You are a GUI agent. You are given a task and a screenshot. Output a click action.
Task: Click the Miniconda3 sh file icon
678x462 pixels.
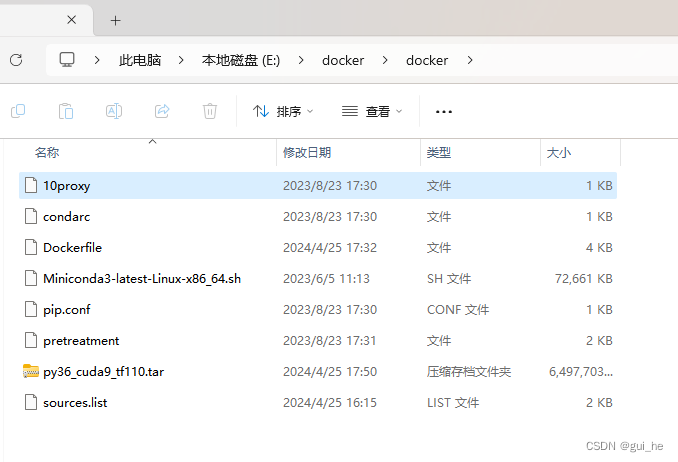[x=31, y=278]
